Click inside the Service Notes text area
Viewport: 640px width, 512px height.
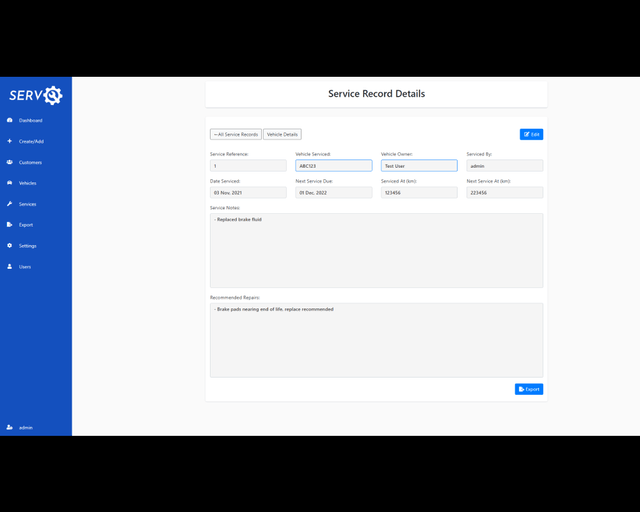[x=376, y=250]
